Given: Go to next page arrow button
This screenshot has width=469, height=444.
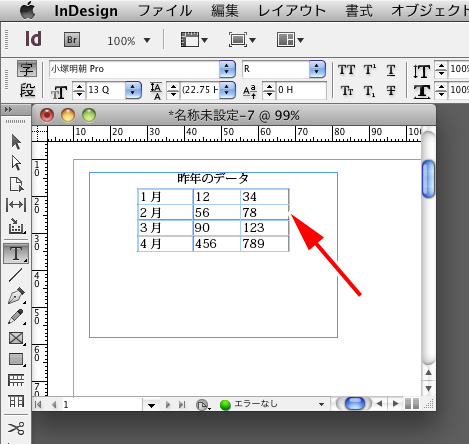Looking at the screenshot, I should point(168,405).
